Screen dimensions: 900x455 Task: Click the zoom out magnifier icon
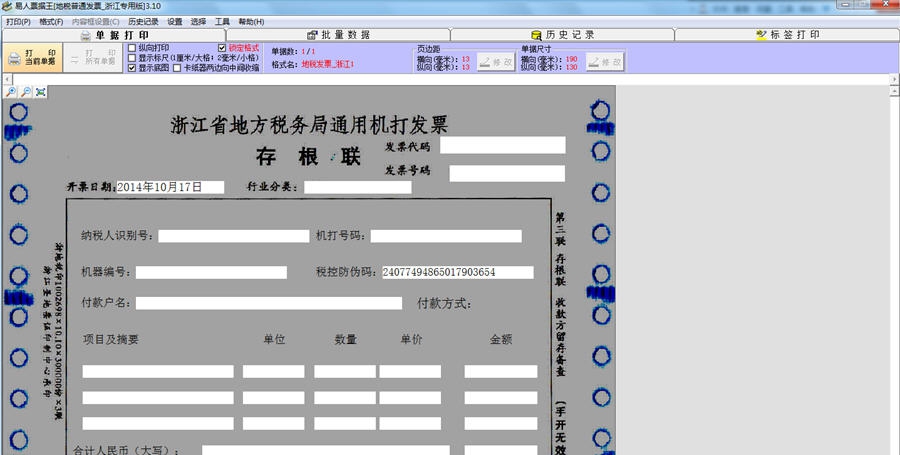point(26,92)
